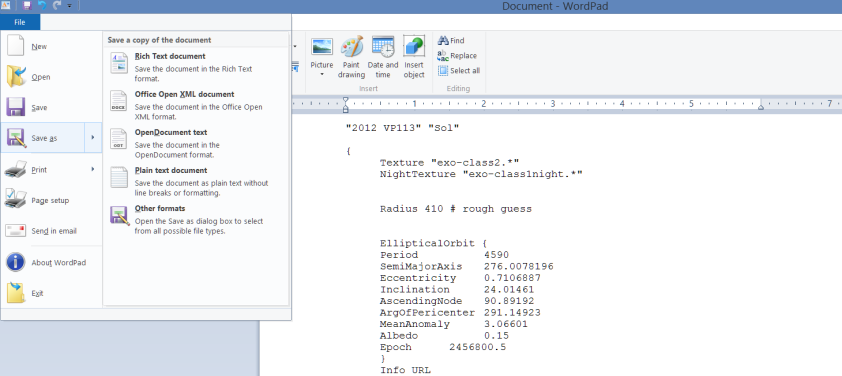The image size is (842, 376).
Task: Click the 'Info URL' line in document
Action: (x=405, y=370)
